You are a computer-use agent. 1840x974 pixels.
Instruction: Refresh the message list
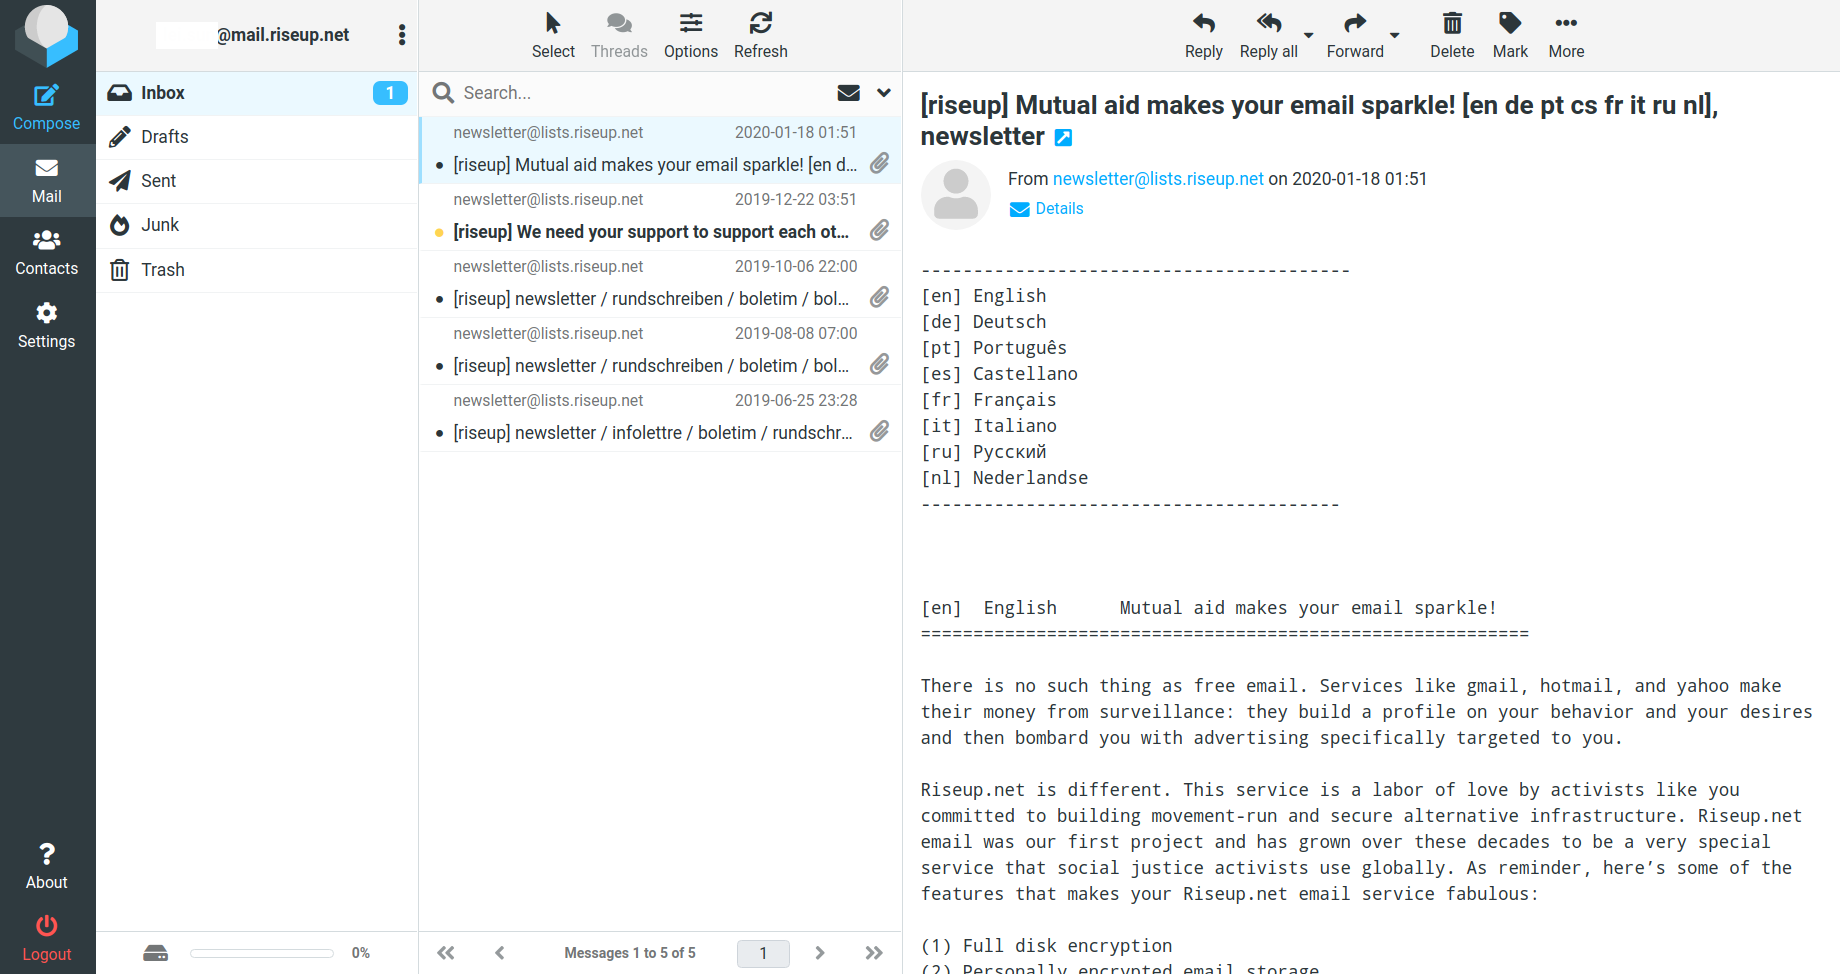pyautogui.click(x=761, y=35)
